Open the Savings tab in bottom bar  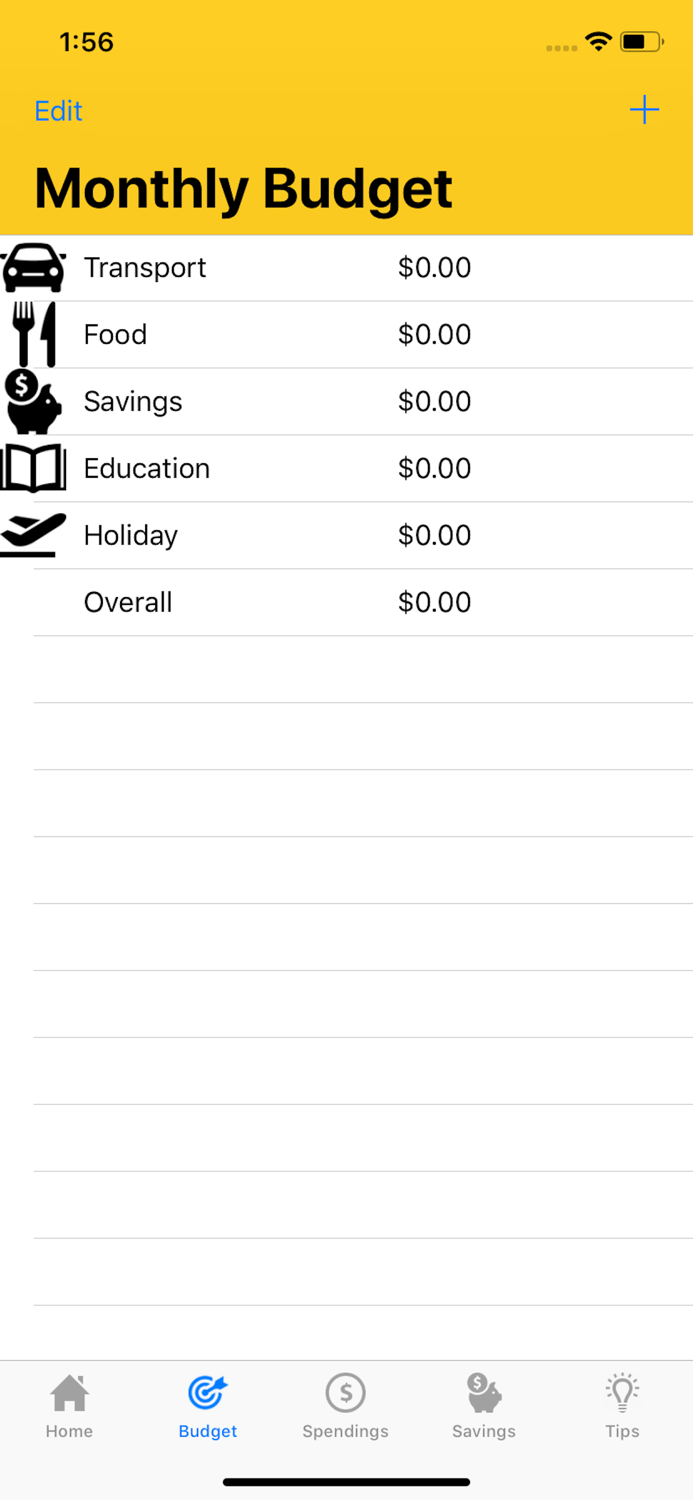(x=483, y=1407)
